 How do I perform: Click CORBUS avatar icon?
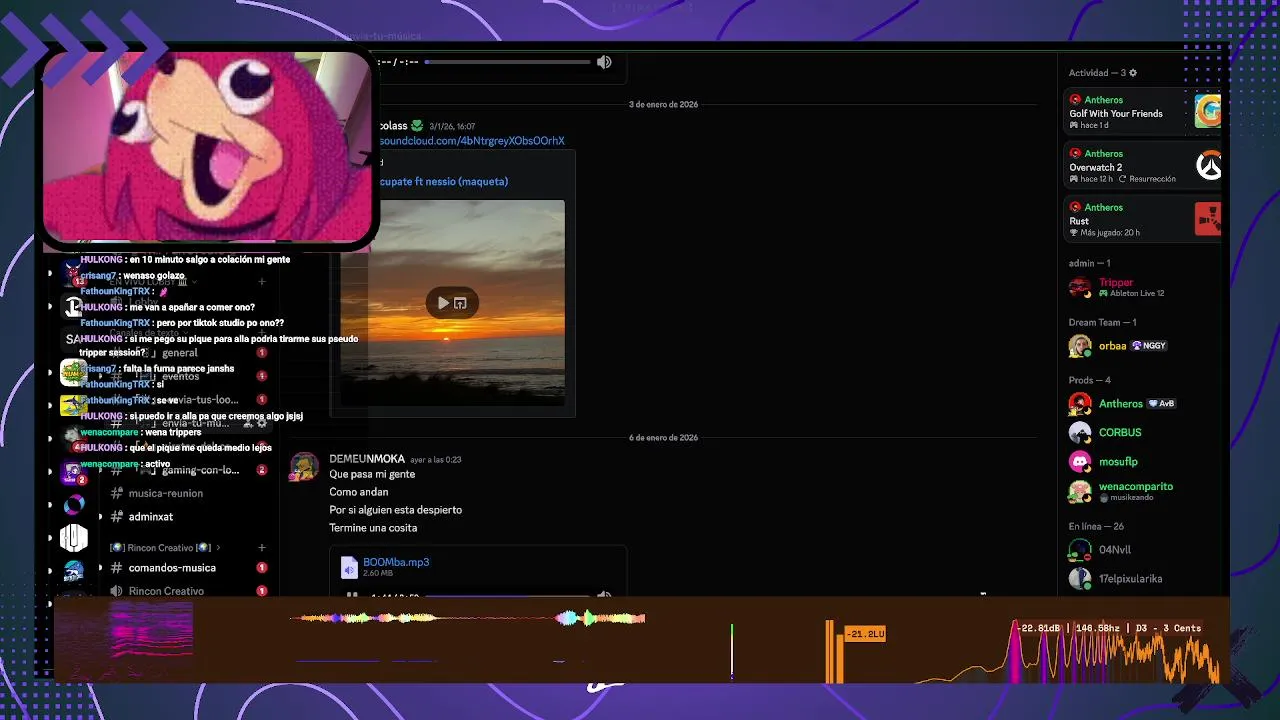tap(1079, 433)
